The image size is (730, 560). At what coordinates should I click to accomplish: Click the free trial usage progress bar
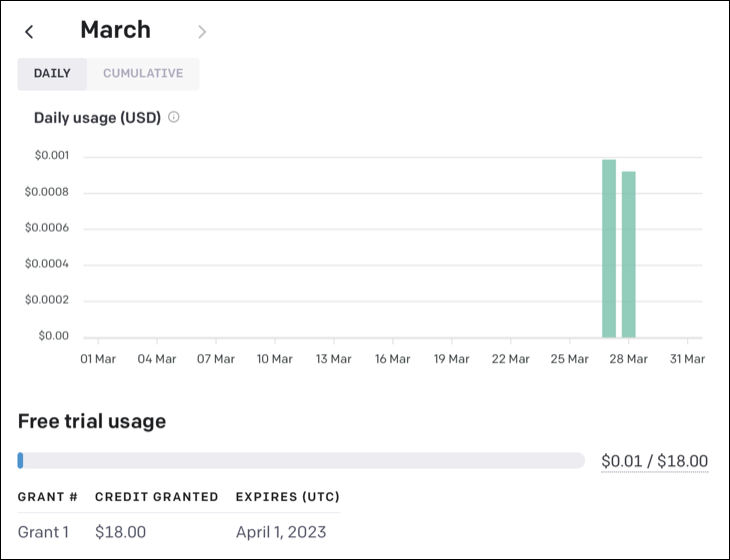tap(301, 460)
